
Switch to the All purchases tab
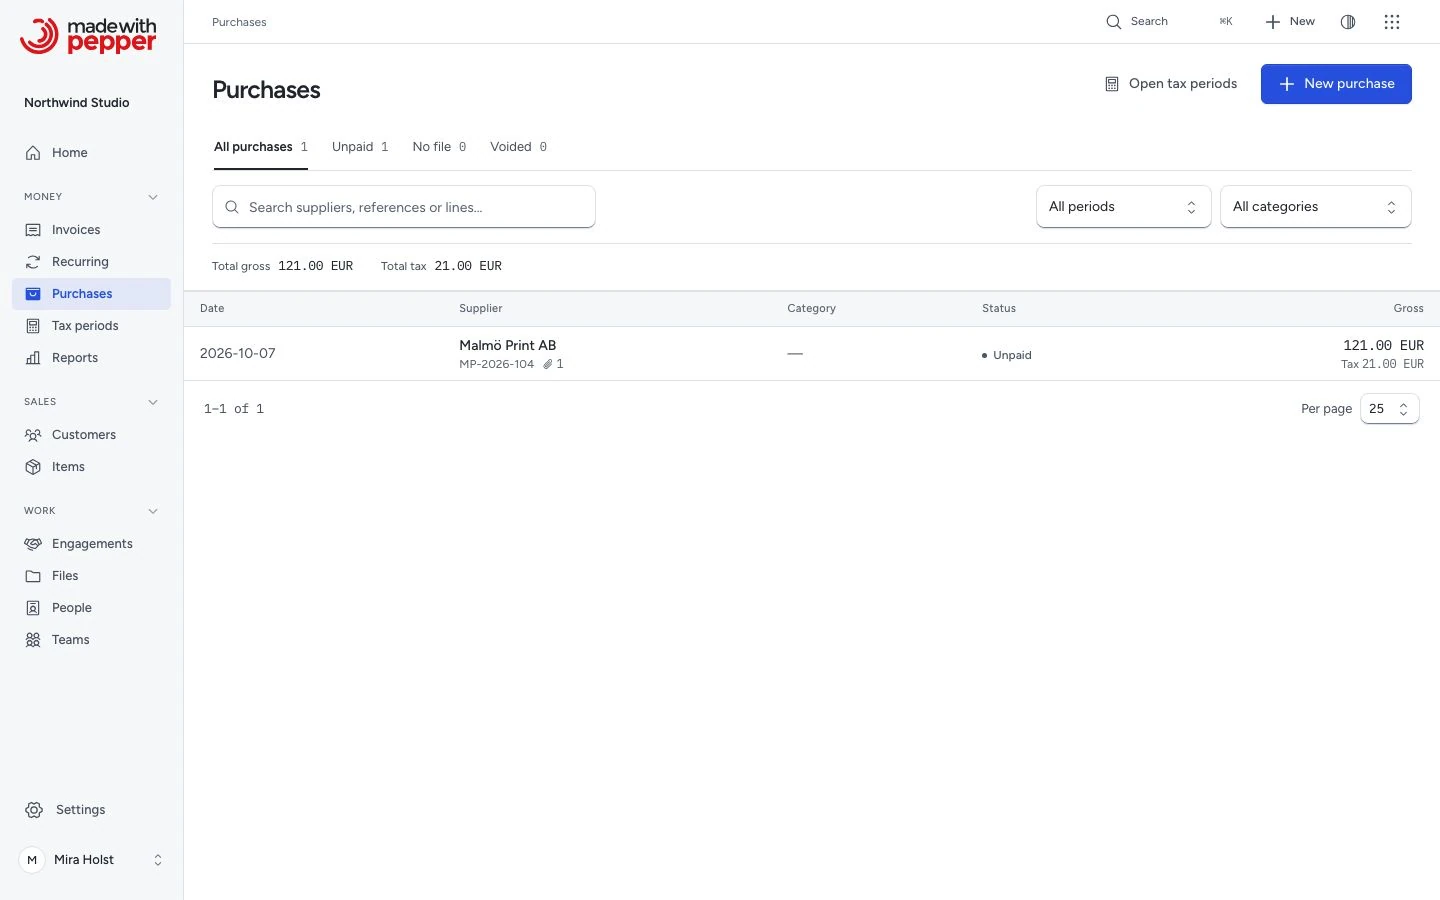tap(260, 147)
